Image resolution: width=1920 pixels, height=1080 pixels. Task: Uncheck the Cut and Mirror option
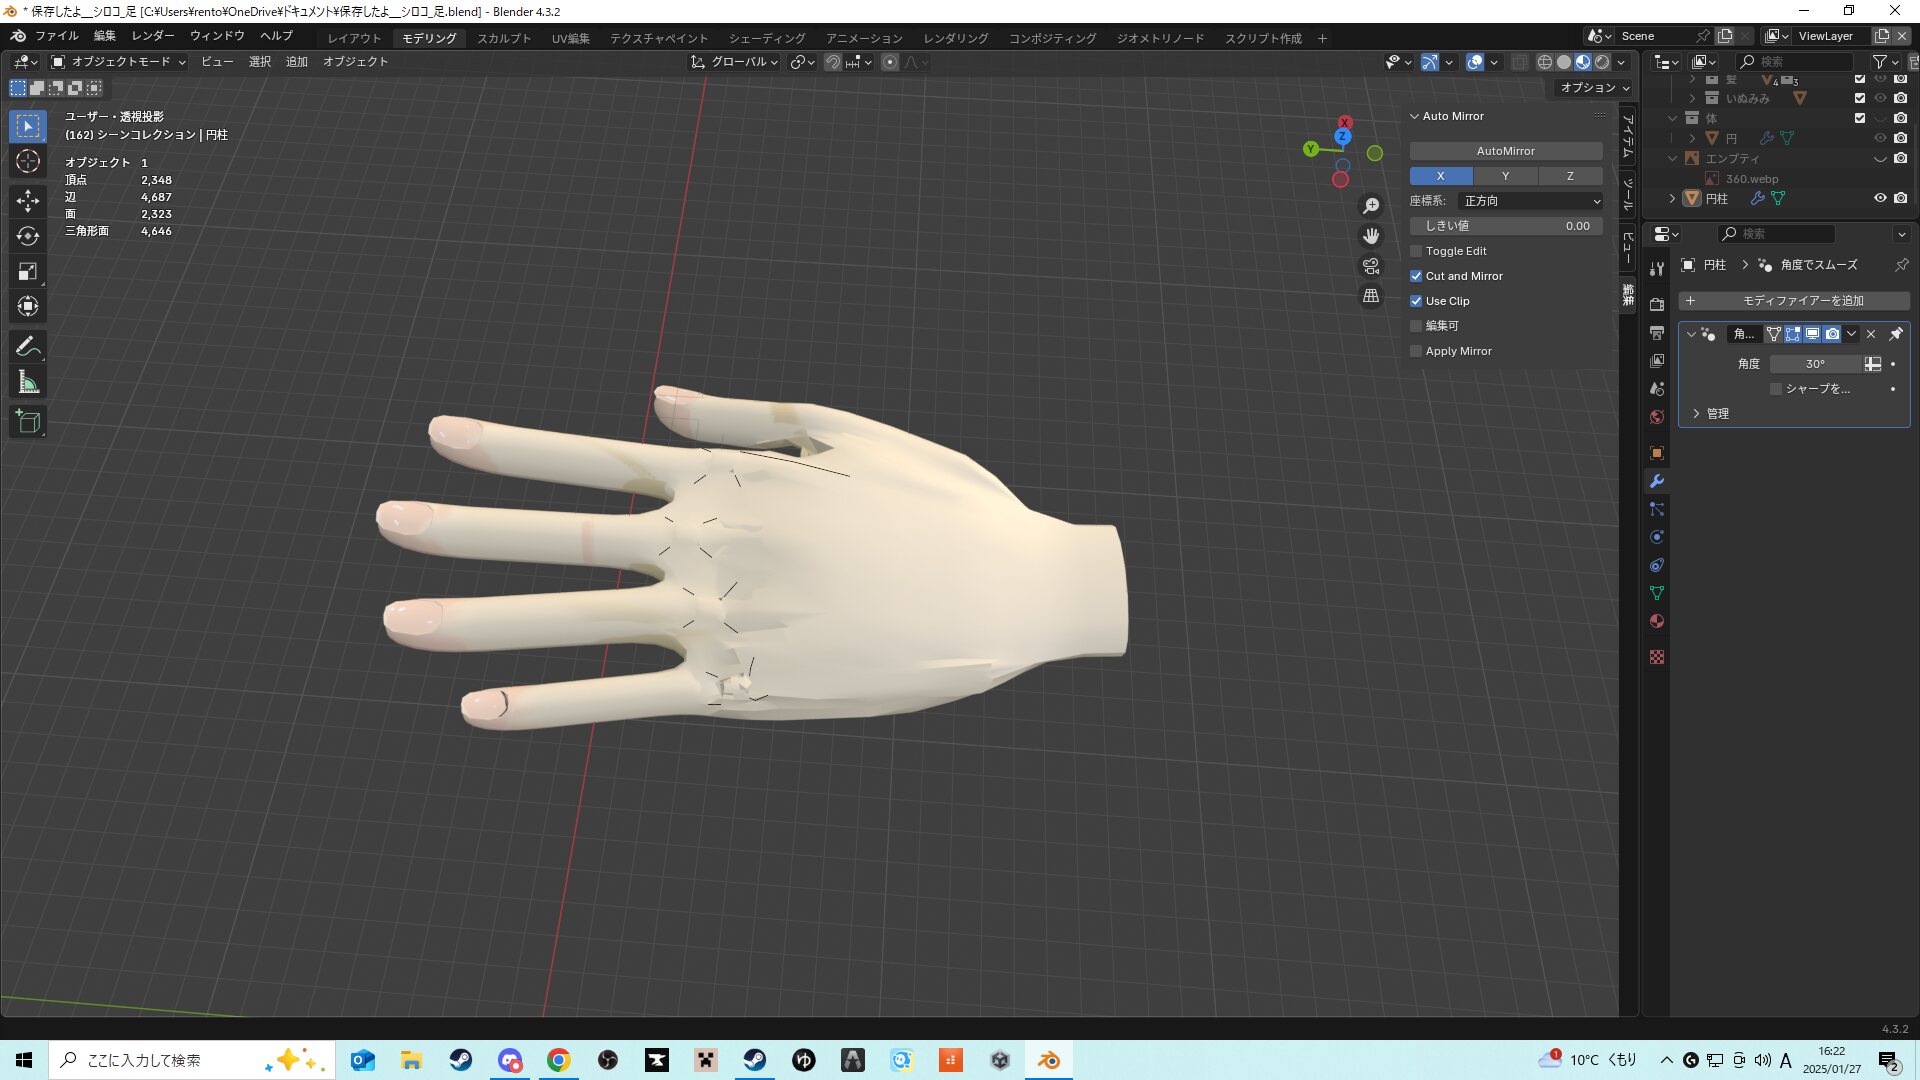[x=1416, y=276]
